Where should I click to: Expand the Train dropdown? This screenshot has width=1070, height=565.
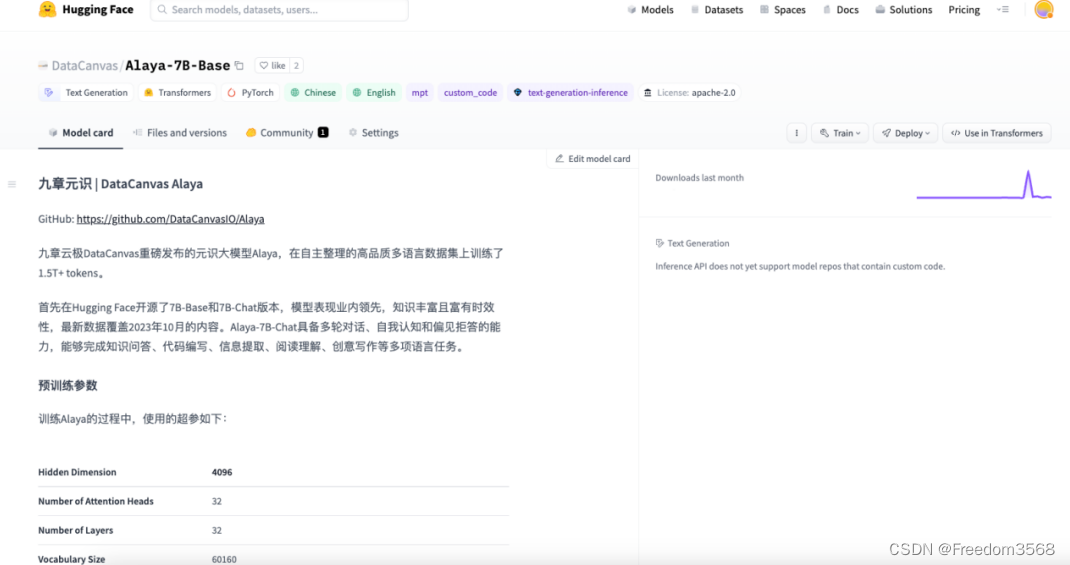click(x=840, y=133)
